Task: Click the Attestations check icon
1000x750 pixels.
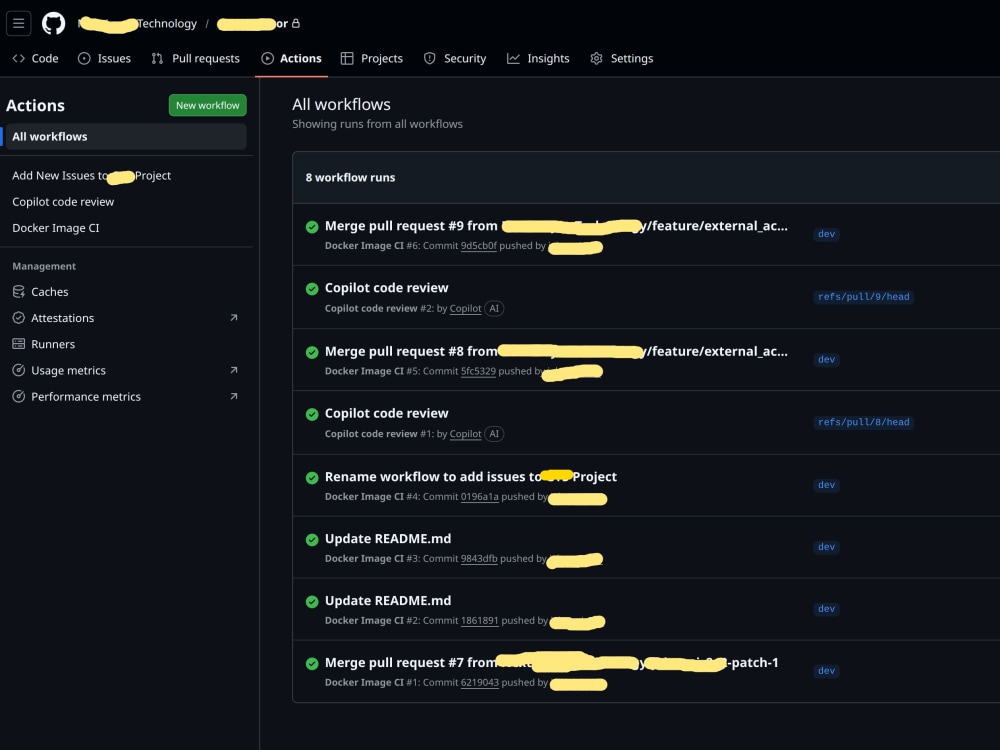Action: coord(18,318)
